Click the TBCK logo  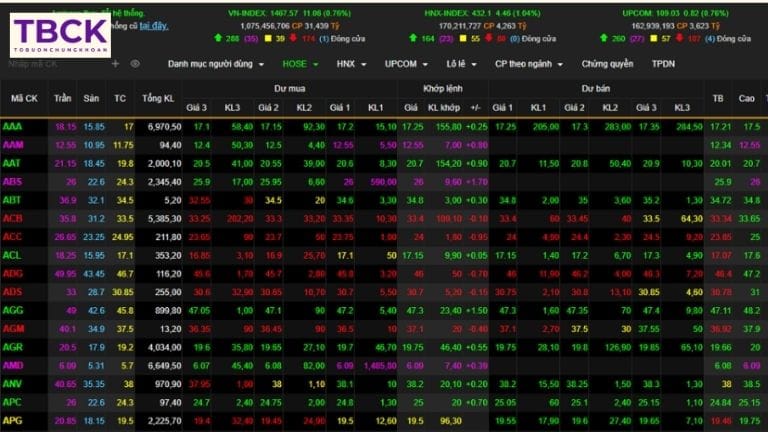60,34
